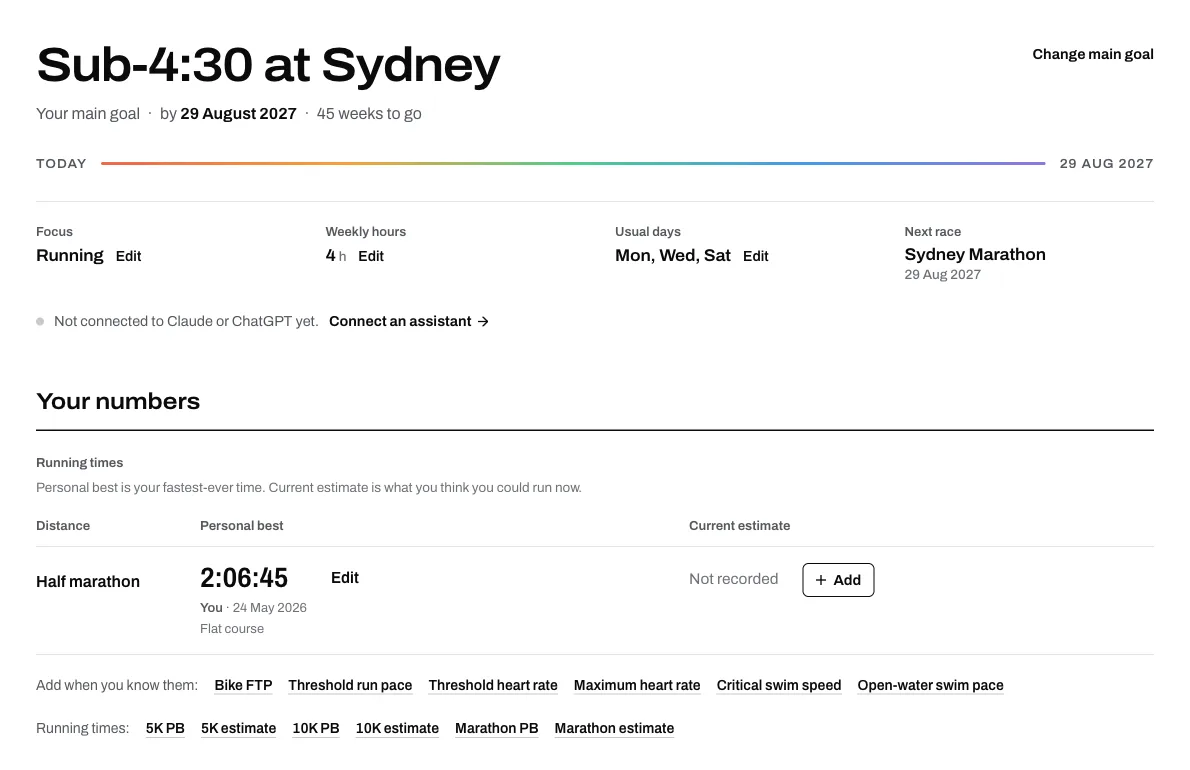The image size is (1190, 770).
Task: Click the rainbow goal timeline bar
Action: click(573, 163)
